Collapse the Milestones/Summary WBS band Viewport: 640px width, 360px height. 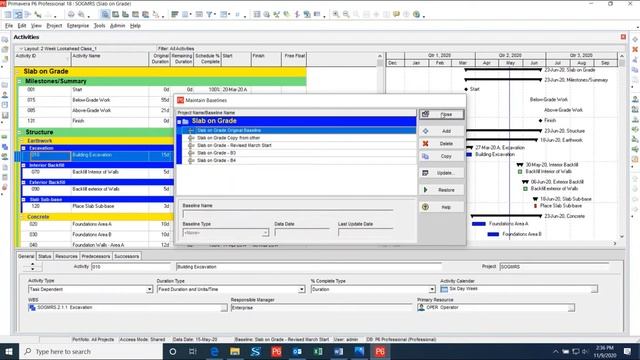[x=19, y=82]
